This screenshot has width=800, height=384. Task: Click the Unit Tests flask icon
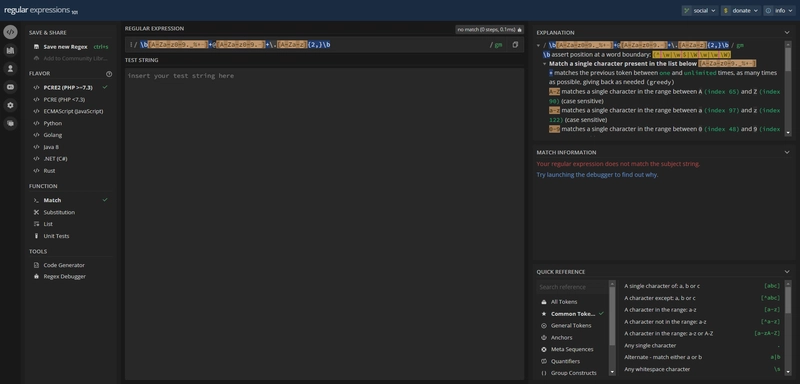(x=36, y=236)
